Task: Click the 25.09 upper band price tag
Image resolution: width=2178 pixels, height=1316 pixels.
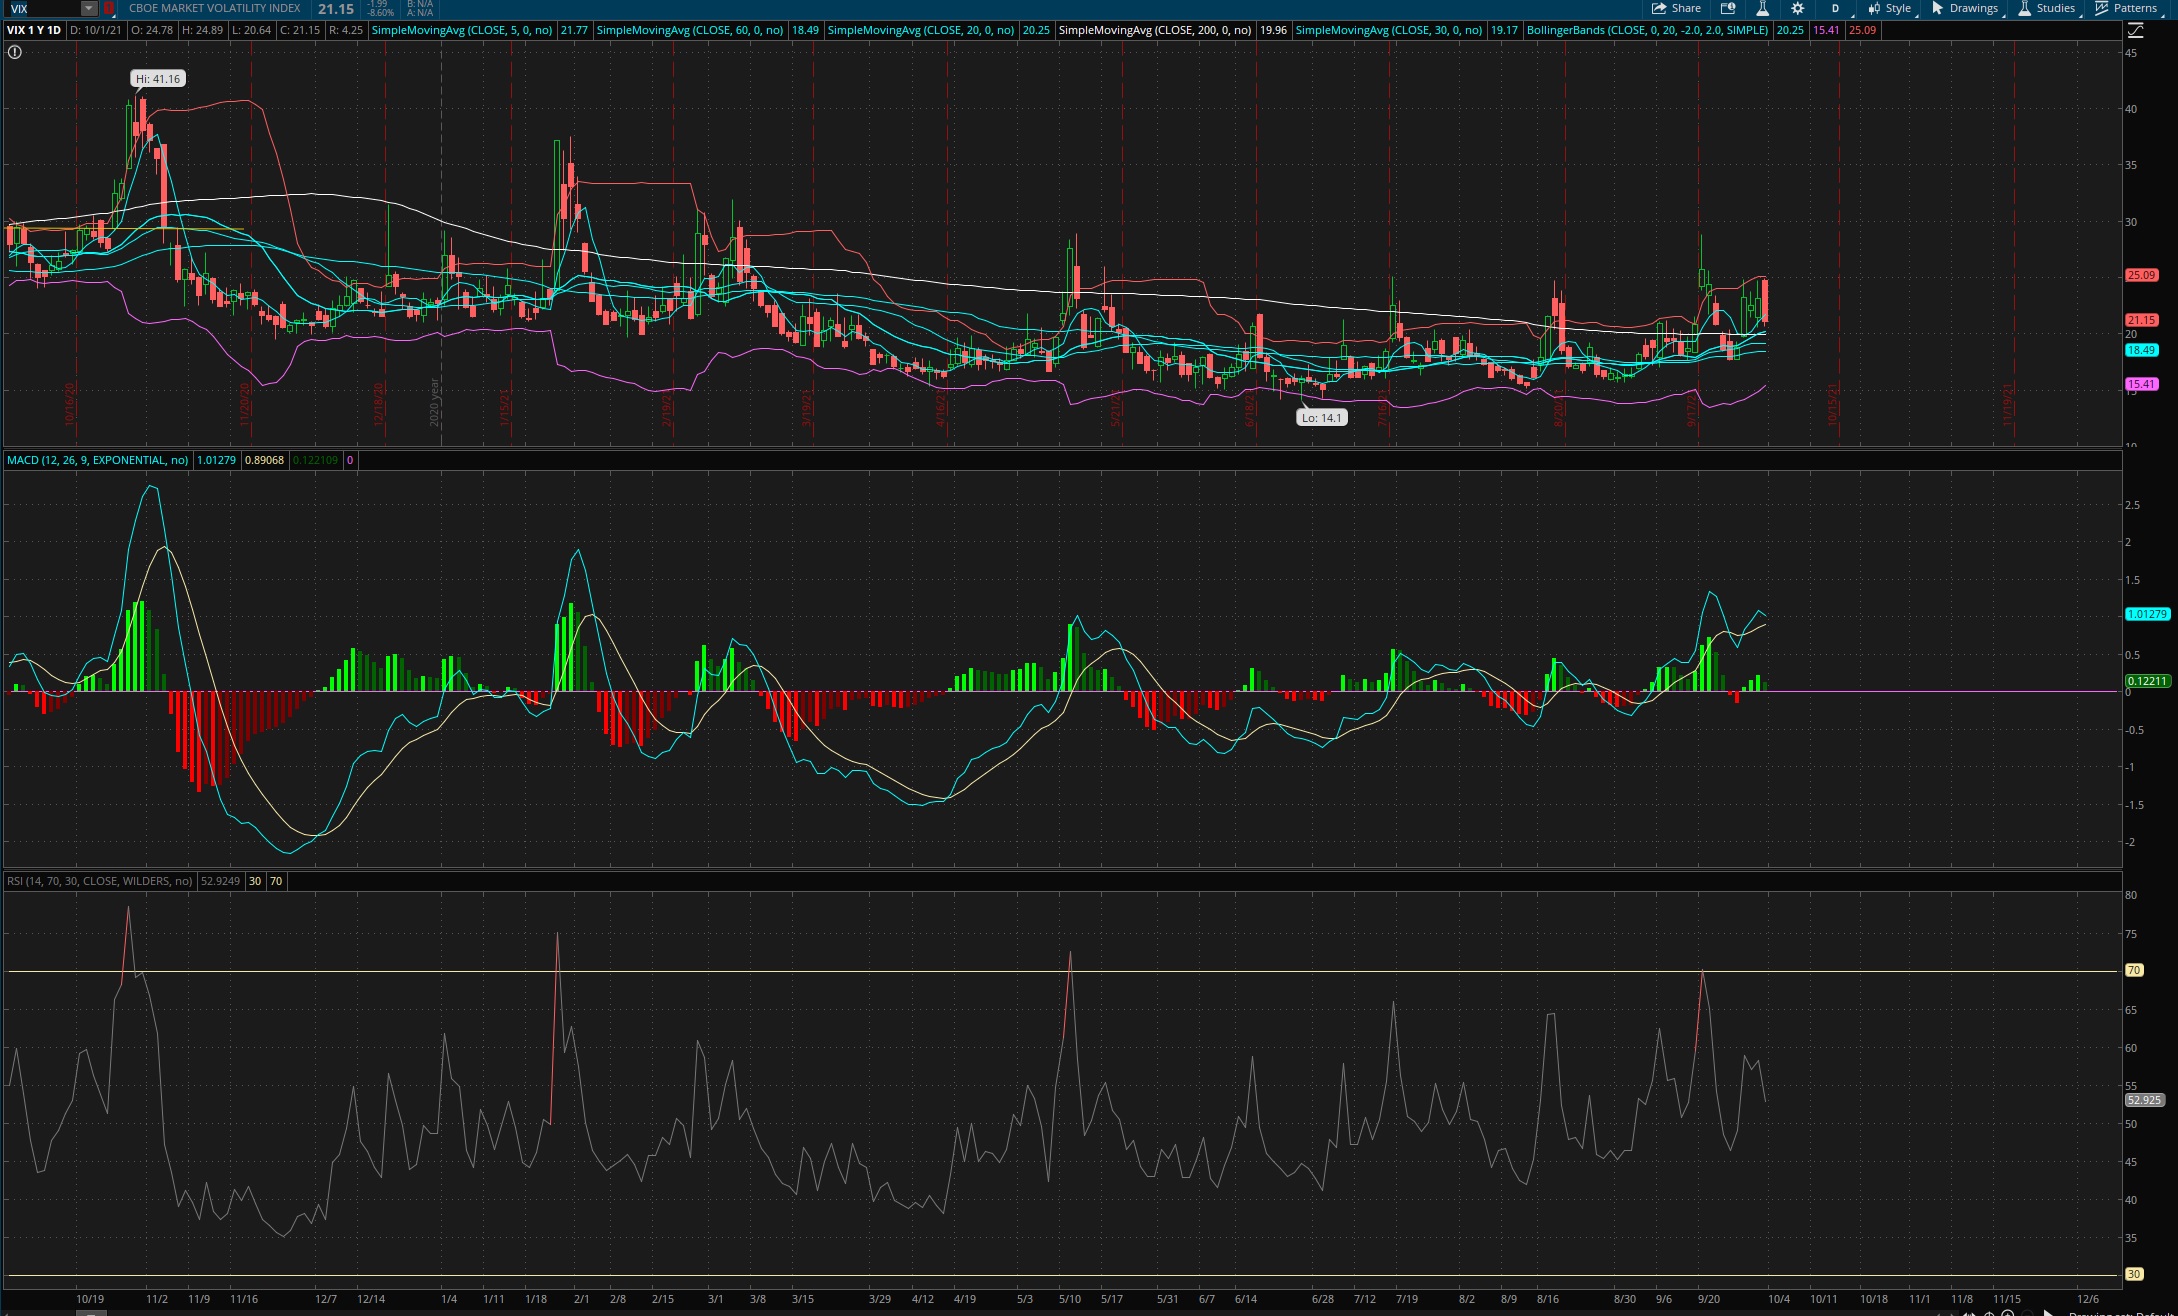Action: click(x=2141, y=275)
